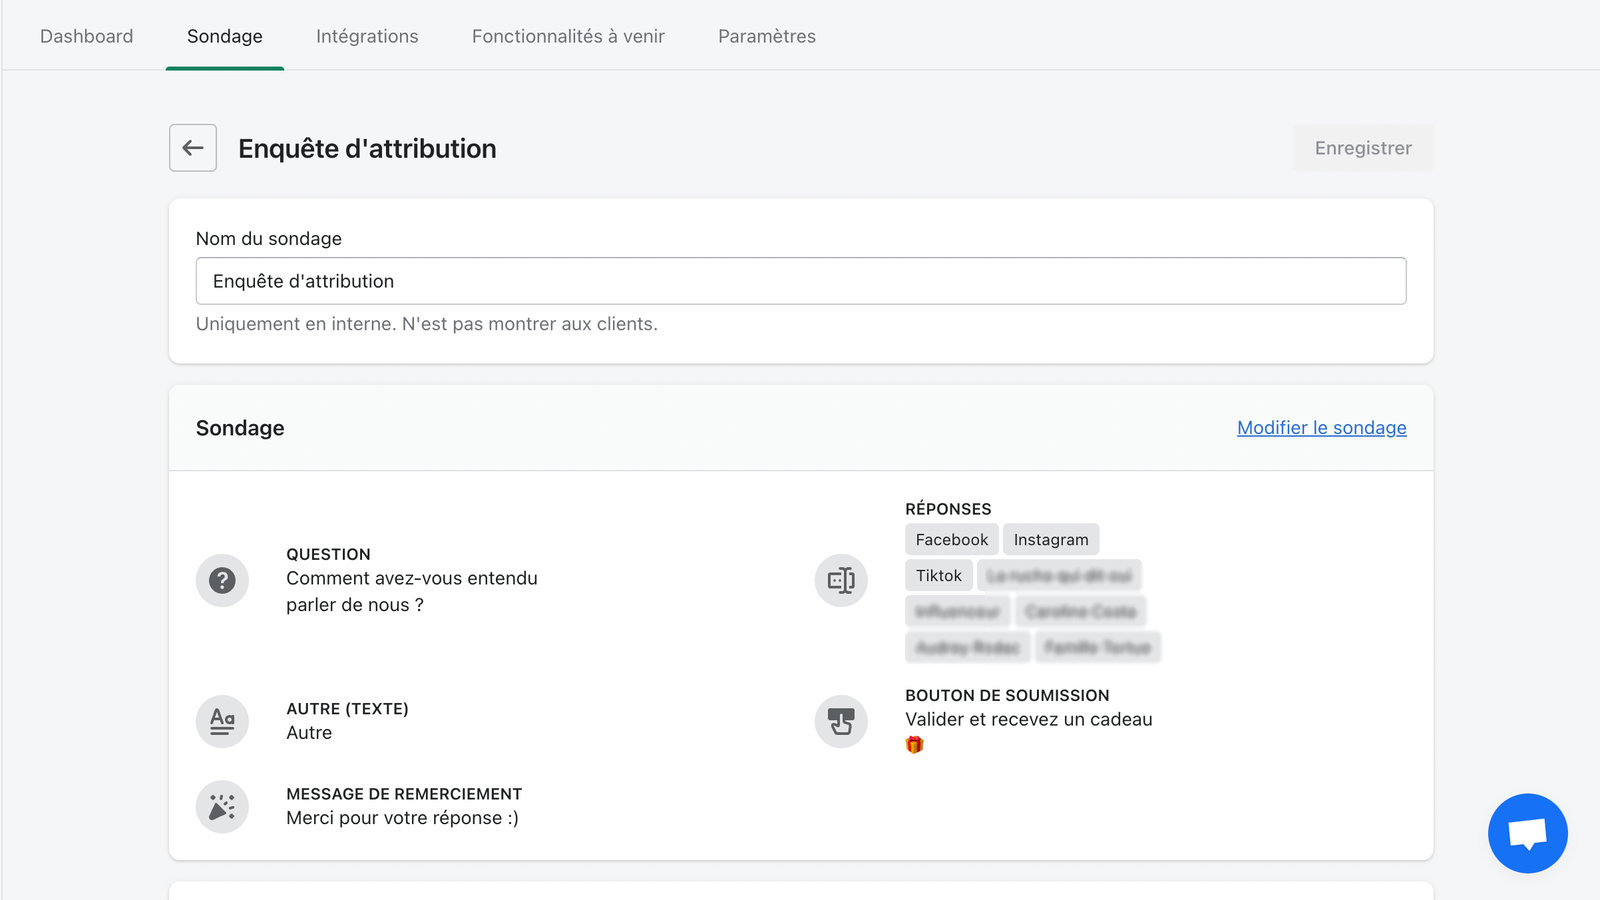Click the gift emoji under the submit text
The height and width of the screenshot is (900, 1600).
914,745
